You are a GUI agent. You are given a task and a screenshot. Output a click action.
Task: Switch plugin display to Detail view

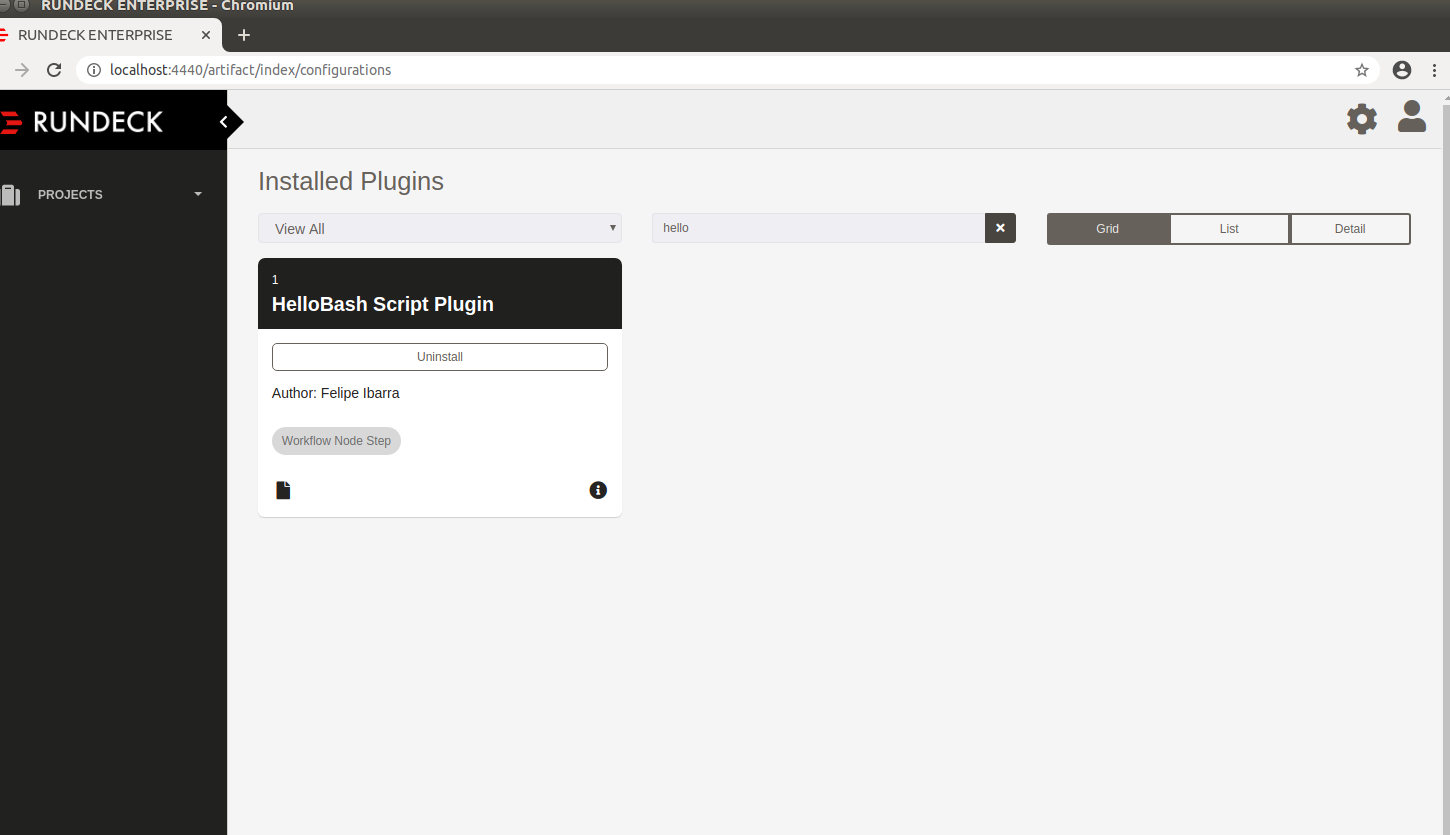(x=1350, y=228)
